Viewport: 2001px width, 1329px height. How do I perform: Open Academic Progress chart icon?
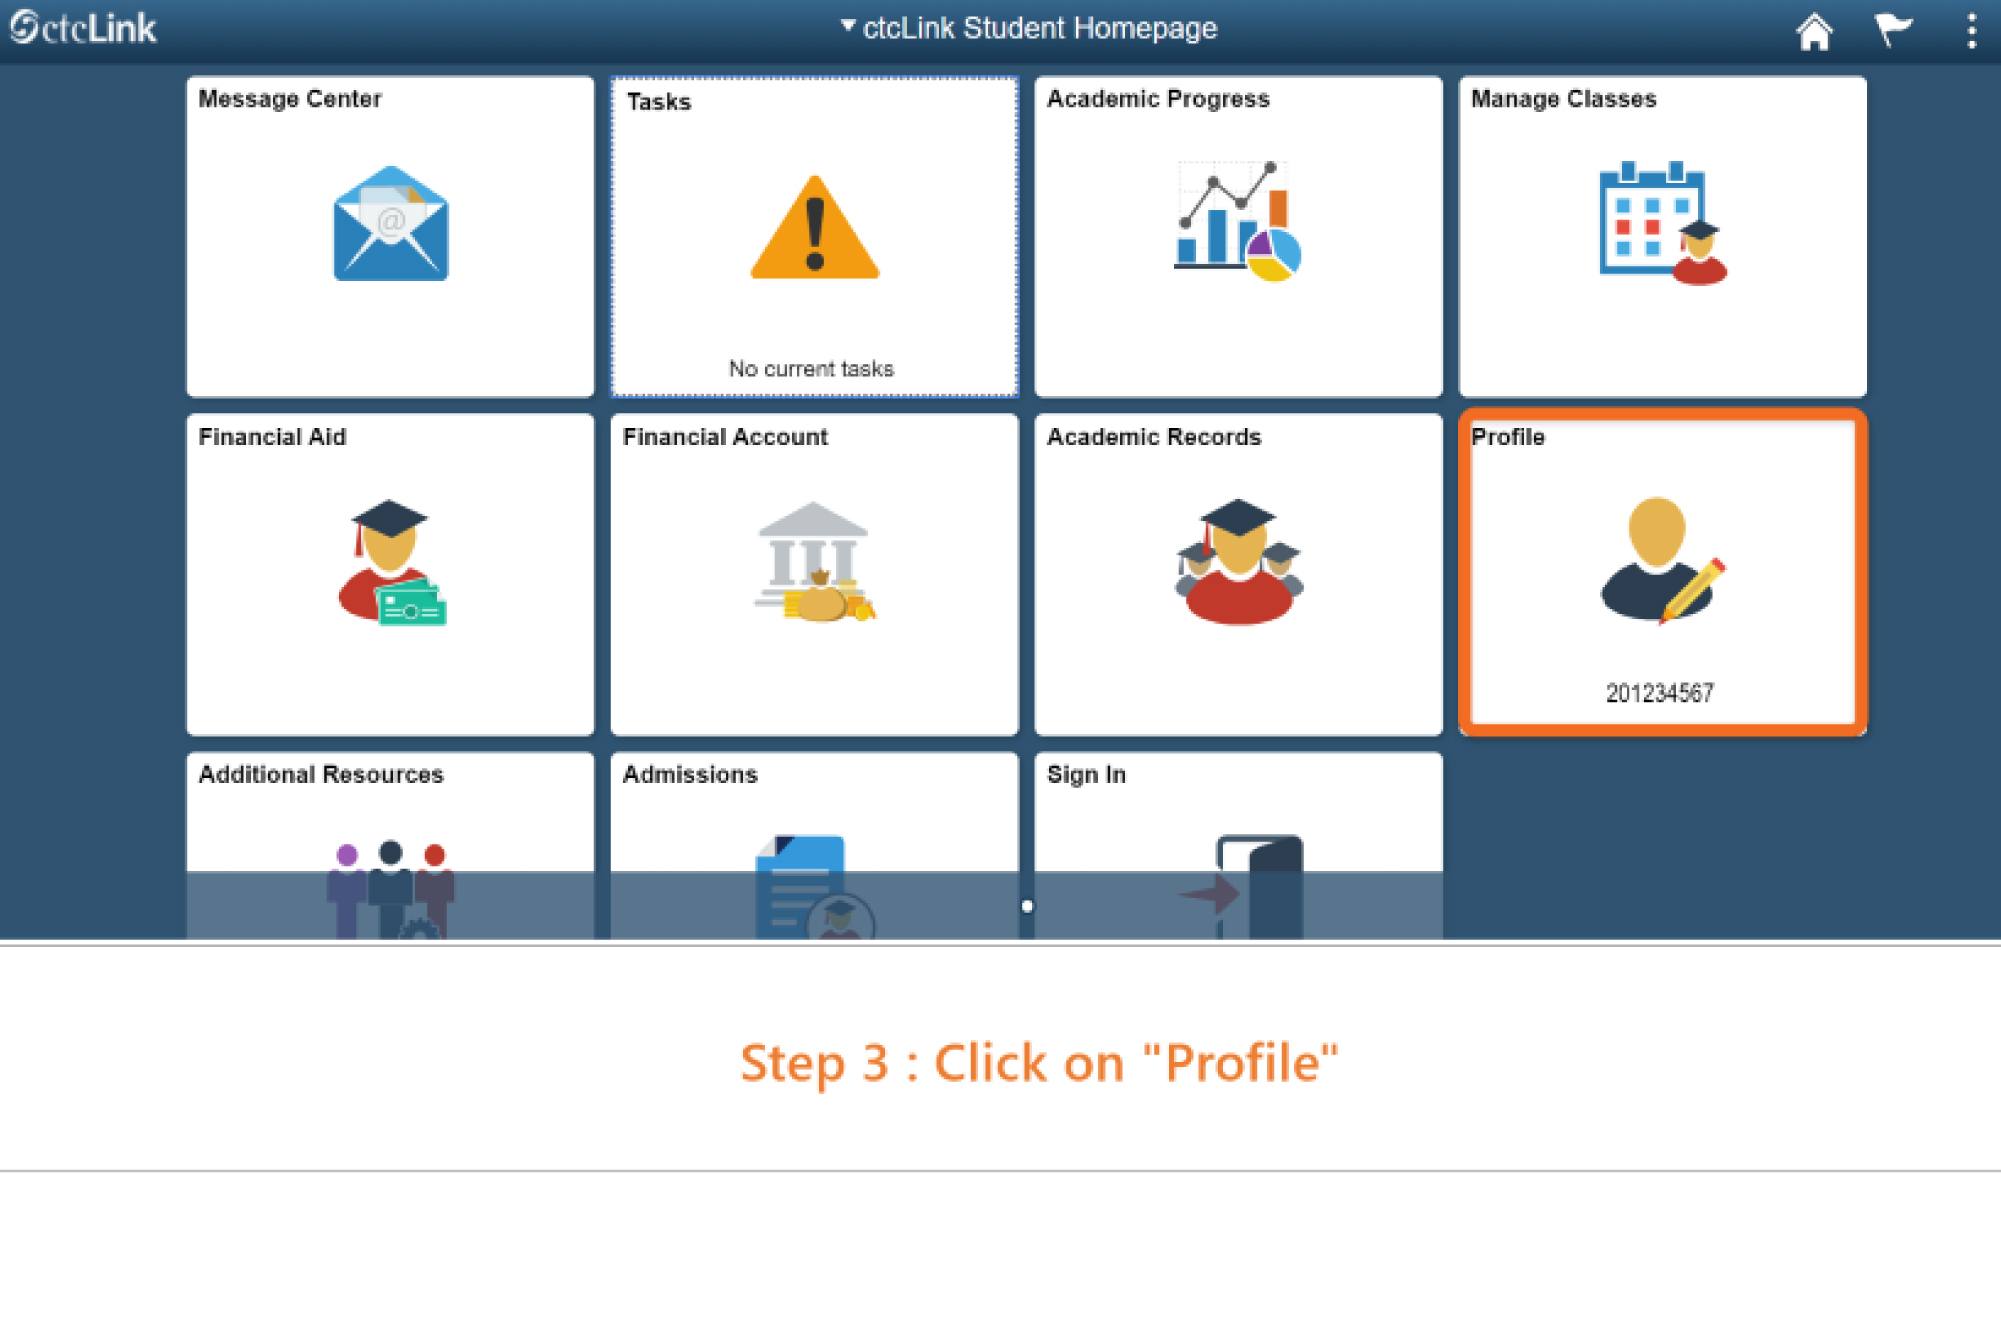(1238, 221)
